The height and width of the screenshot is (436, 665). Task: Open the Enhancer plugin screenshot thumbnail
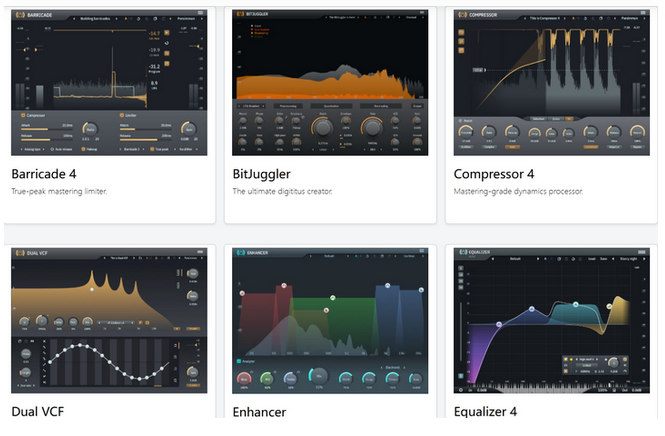click(330, 321)
